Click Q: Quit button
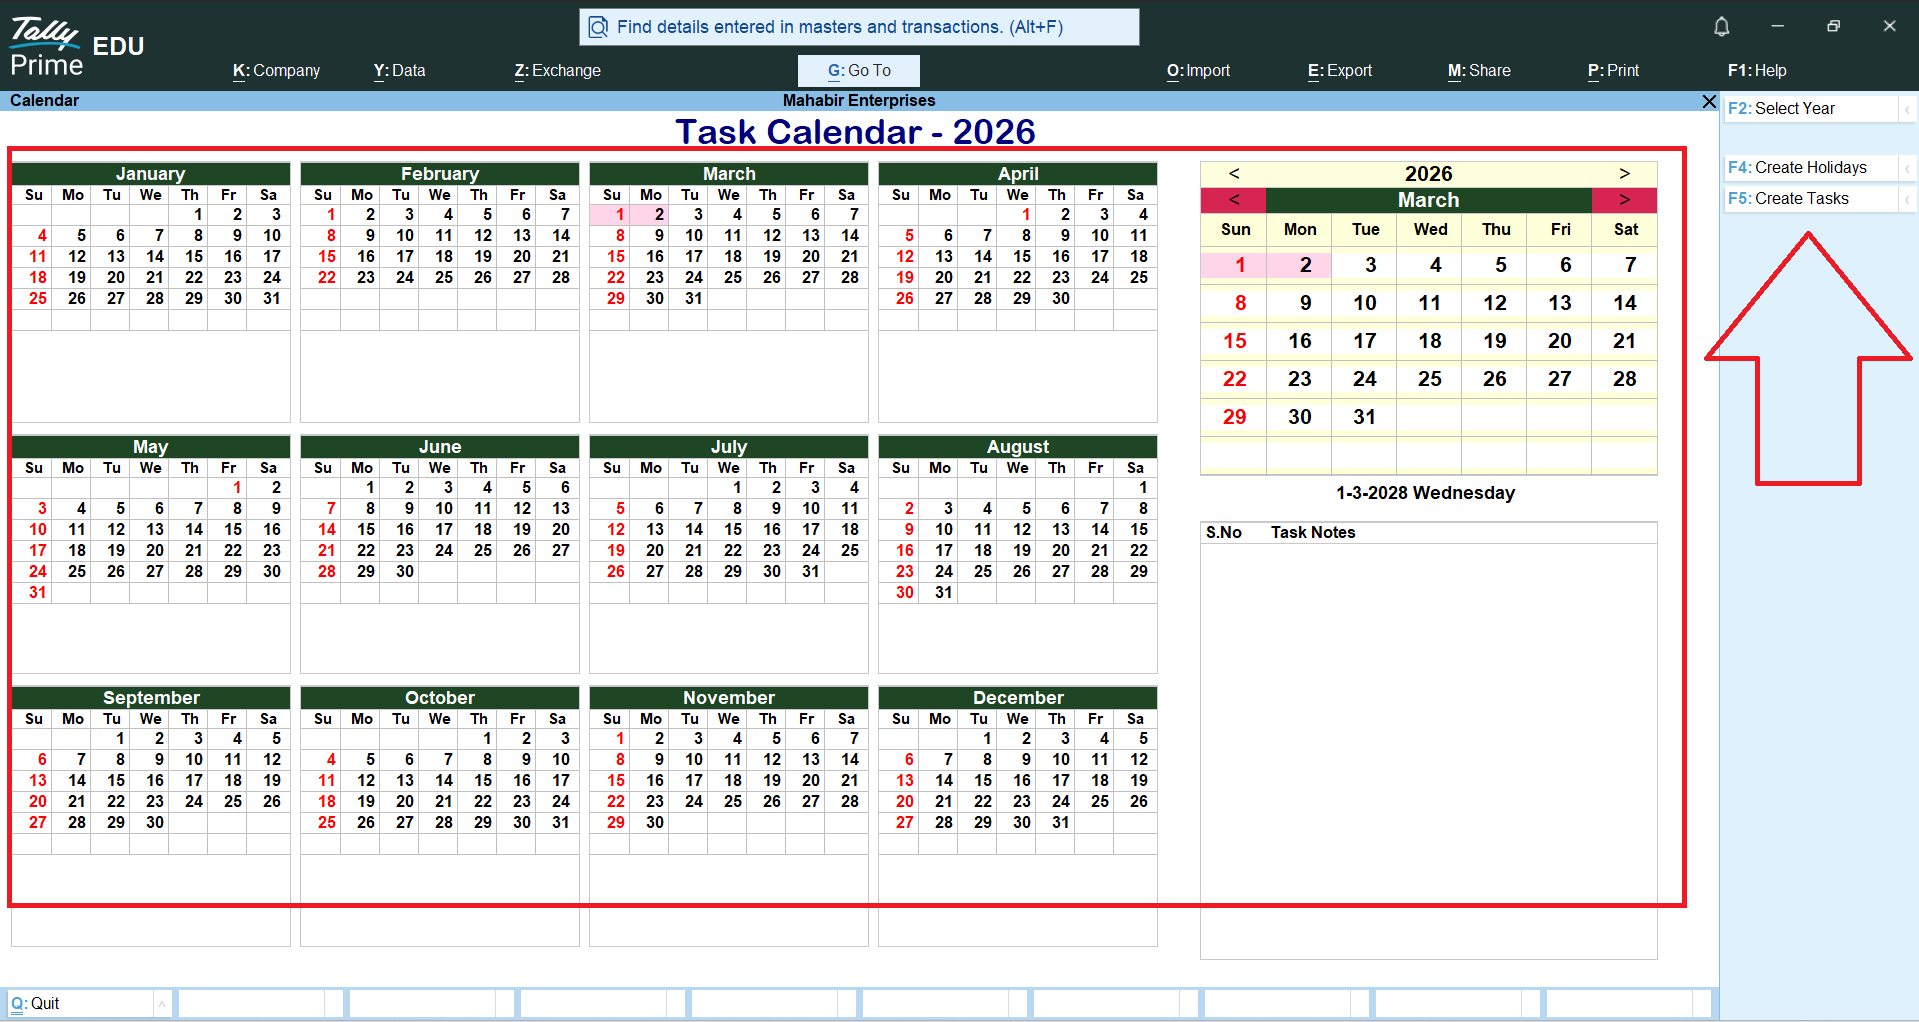Viewport: 1919px width, 1022px height. (x=80, y=1004)
